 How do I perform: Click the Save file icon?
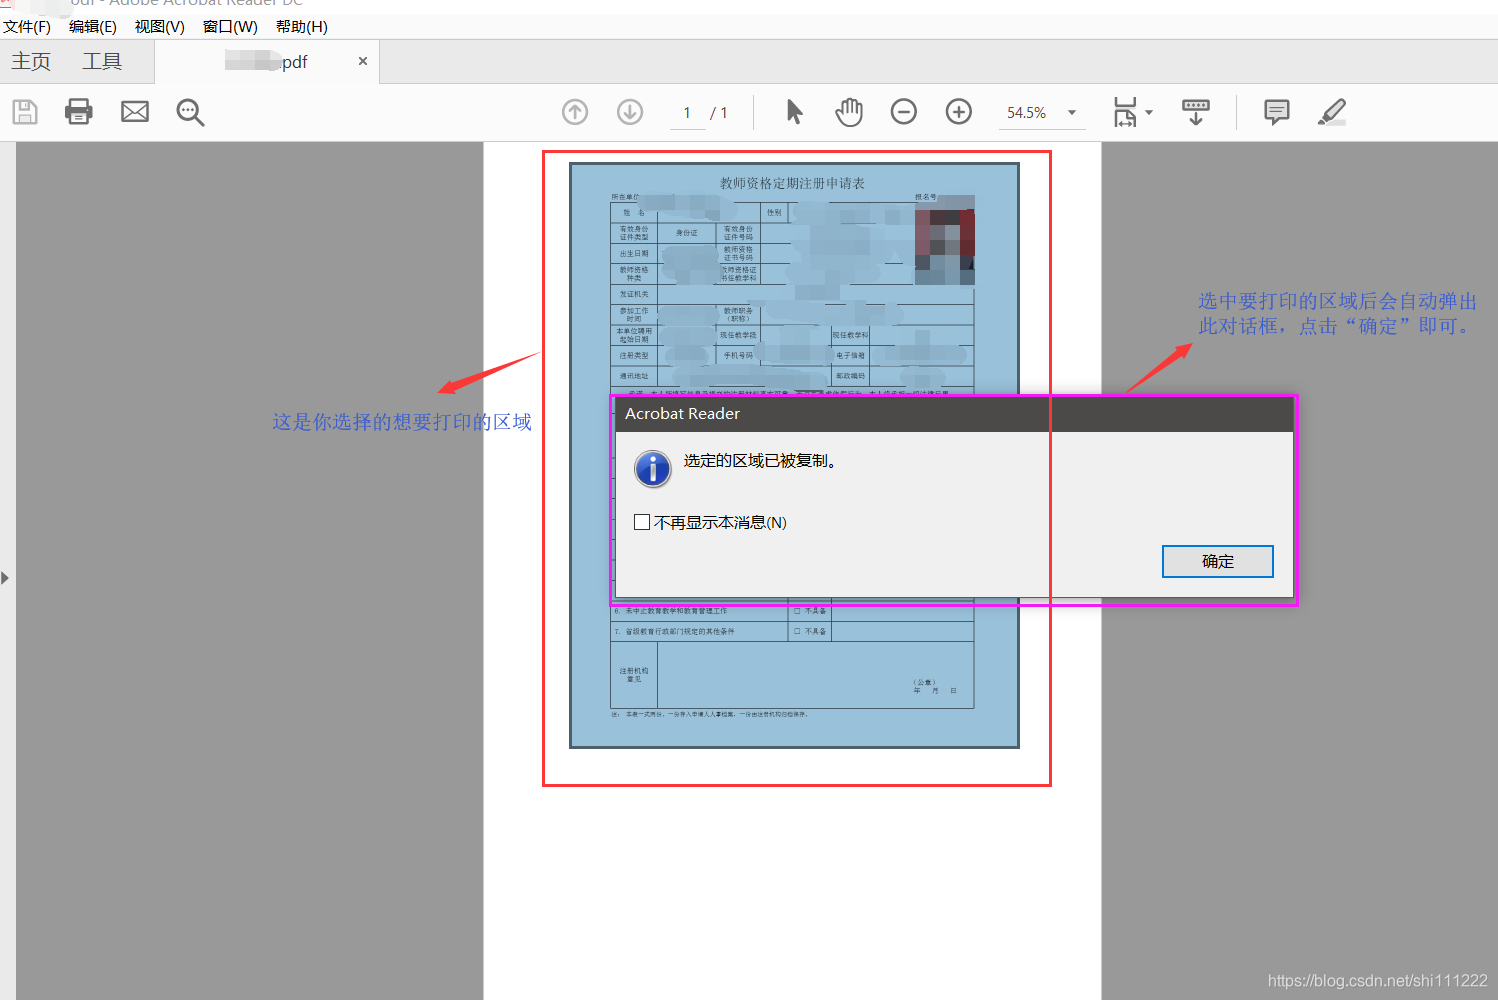point(25,112)
